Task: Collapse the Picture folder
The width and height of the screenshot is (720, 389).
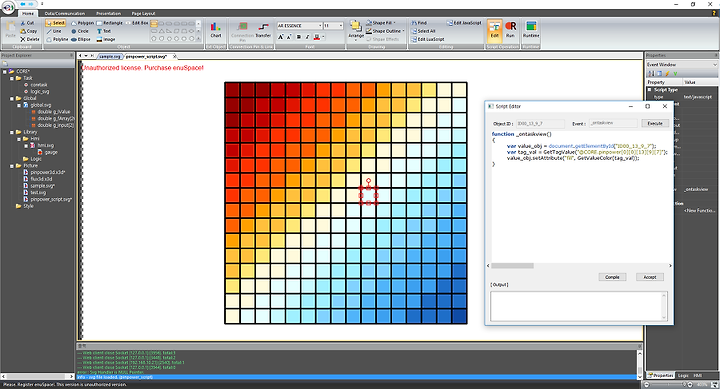Action: coord(12,166)
